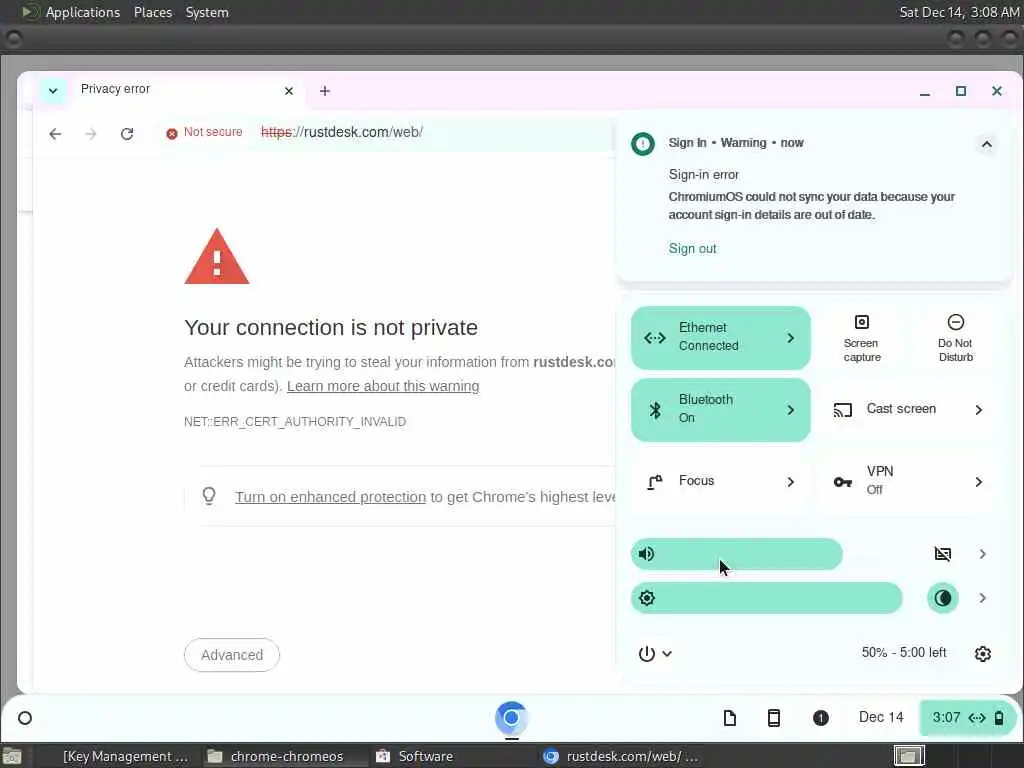This screenshot has width=1024, height=768.
Task: Expand Cast screen options arrow
Action: (978, 409)
